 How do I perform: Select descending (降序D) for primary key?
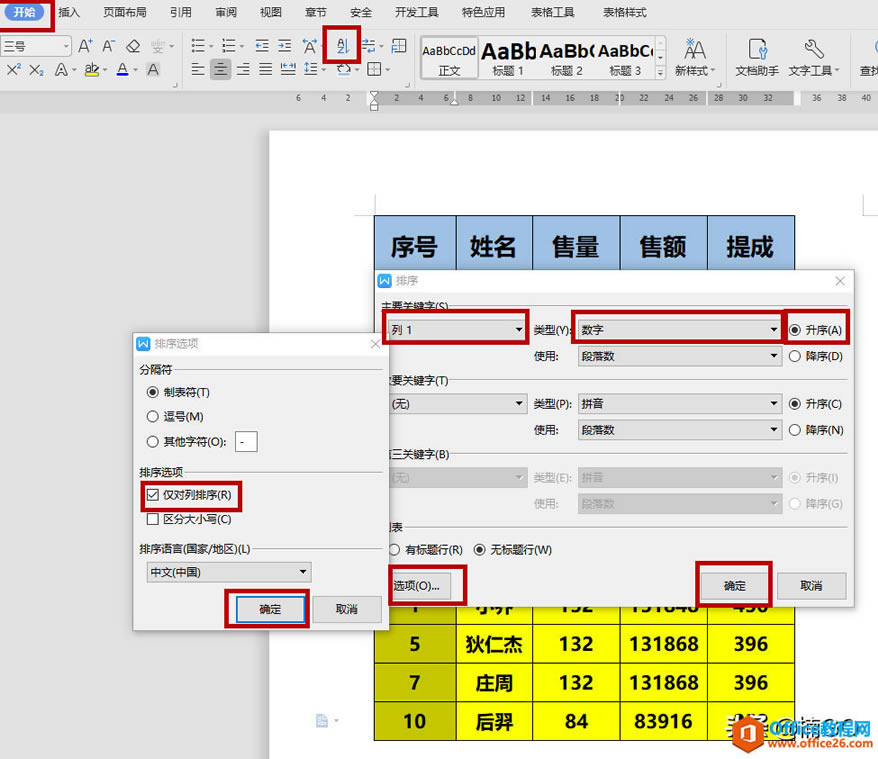795,356
